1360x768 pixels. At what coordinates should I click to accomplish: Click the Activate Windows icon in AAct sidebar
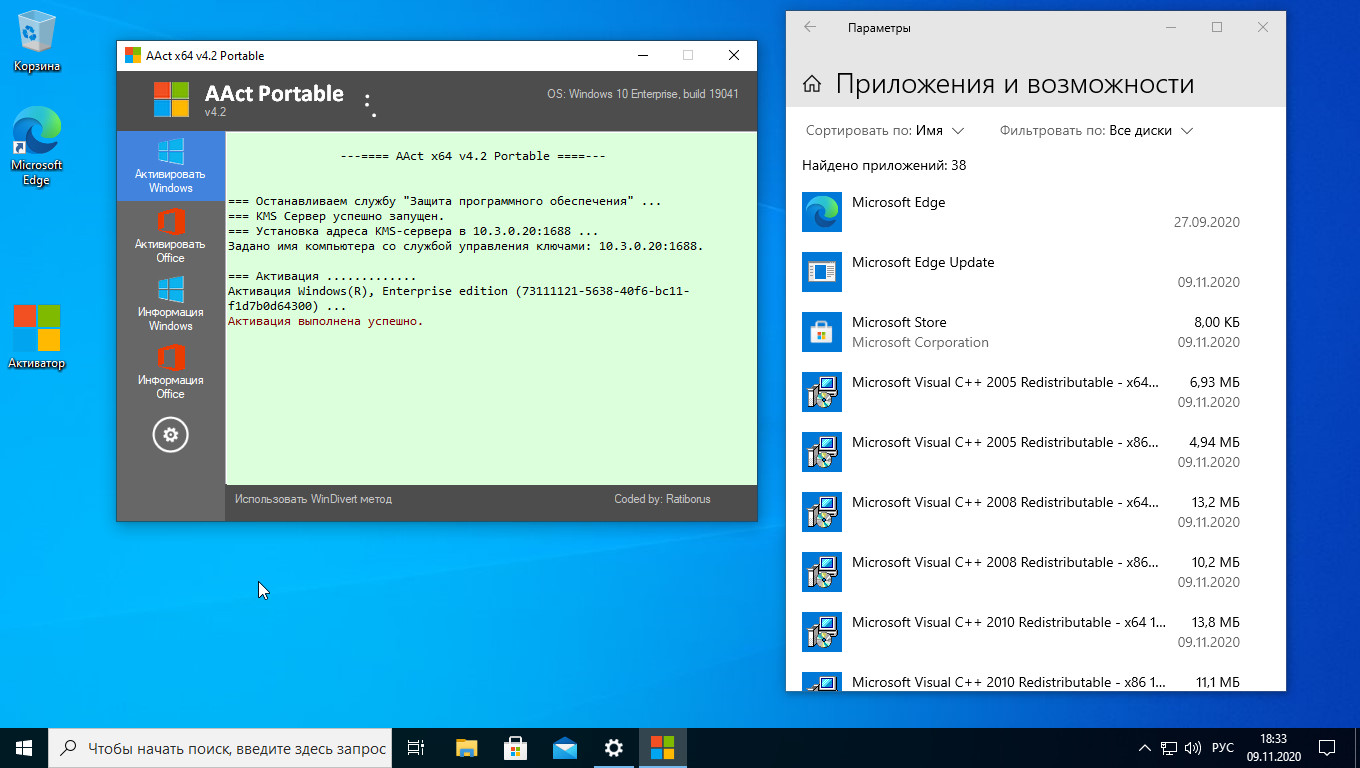point(170,166)
